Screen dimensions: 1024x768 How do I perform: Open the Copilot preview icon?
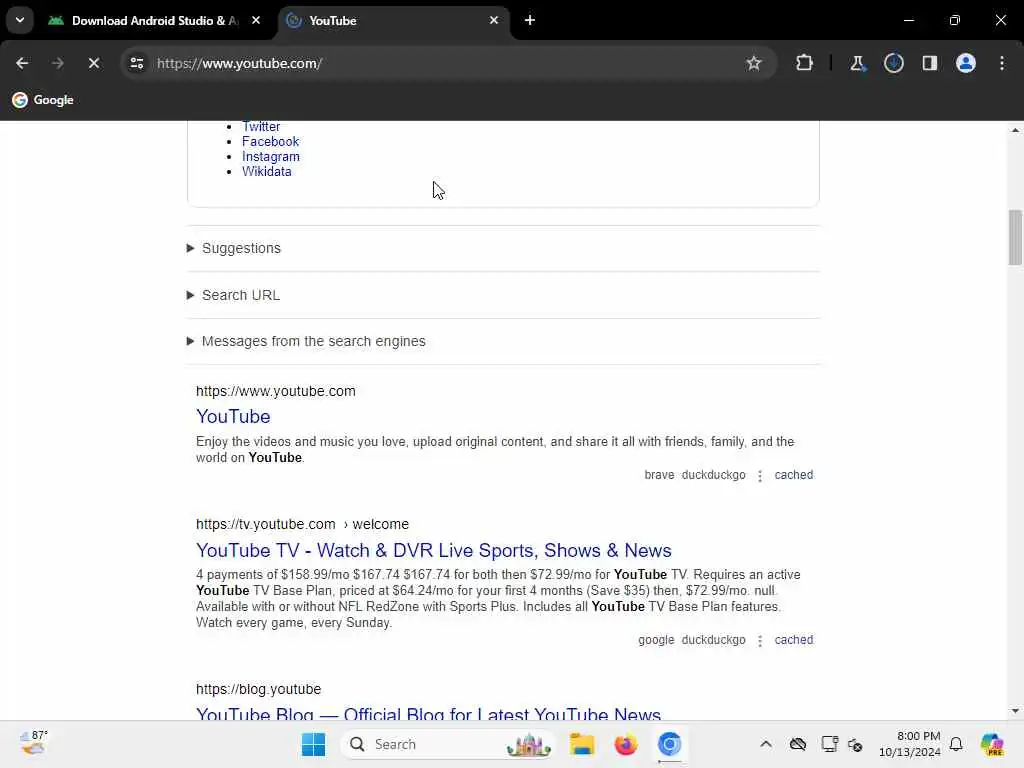991,744
